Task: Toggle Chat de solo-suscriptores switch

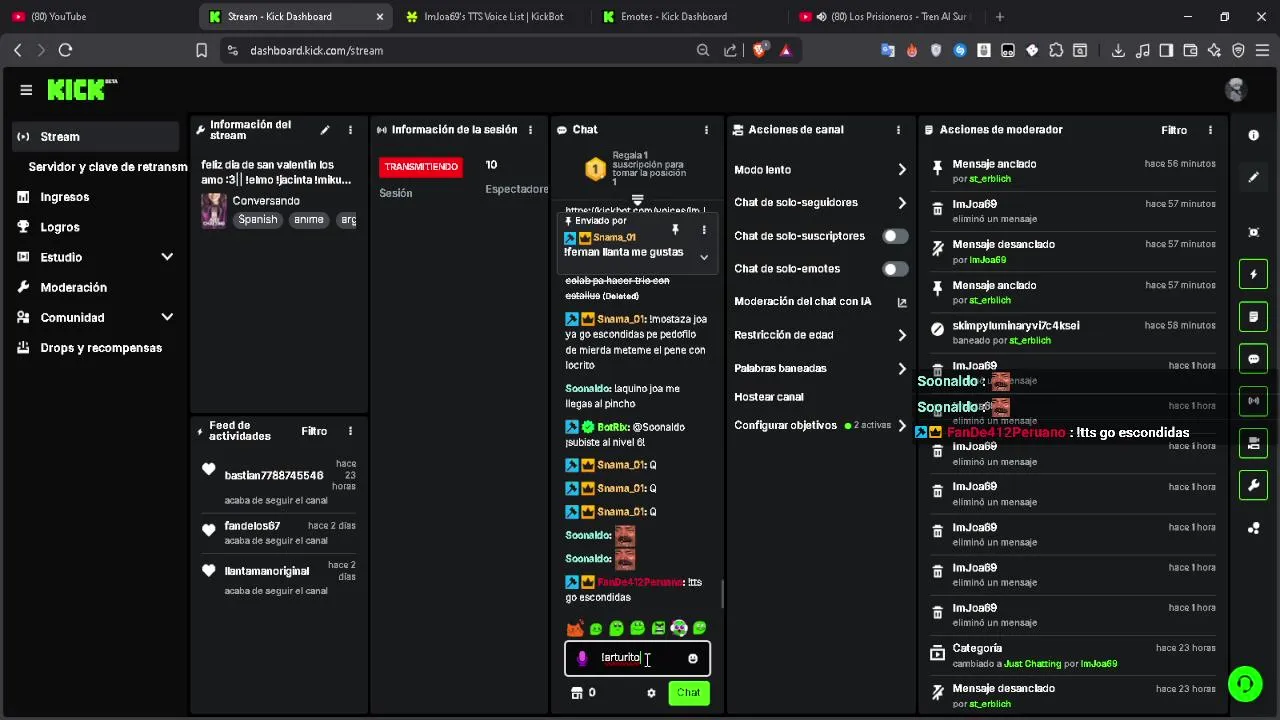Action: [895, 236]
